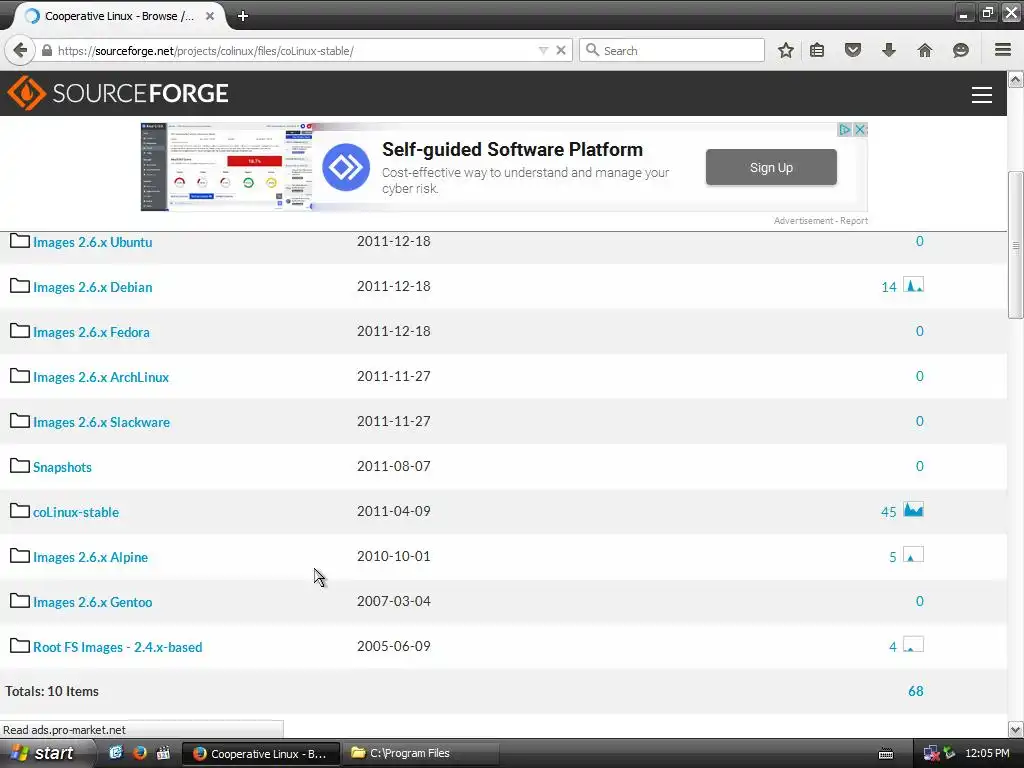Click the Pocket save icon
The height and width of the screenshot is (768, 1024).
coord(852,50)
